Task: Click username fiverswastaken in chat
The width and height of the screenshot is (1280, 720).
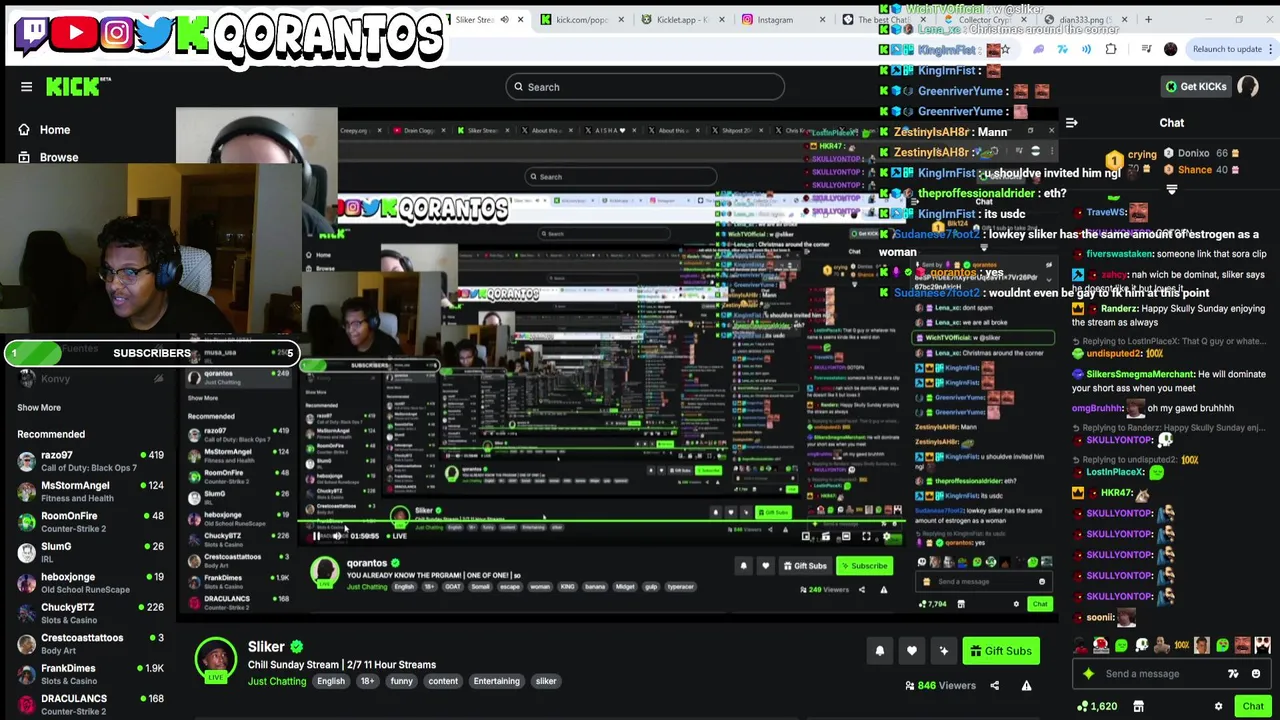Action: click(x=1119, y=254)
